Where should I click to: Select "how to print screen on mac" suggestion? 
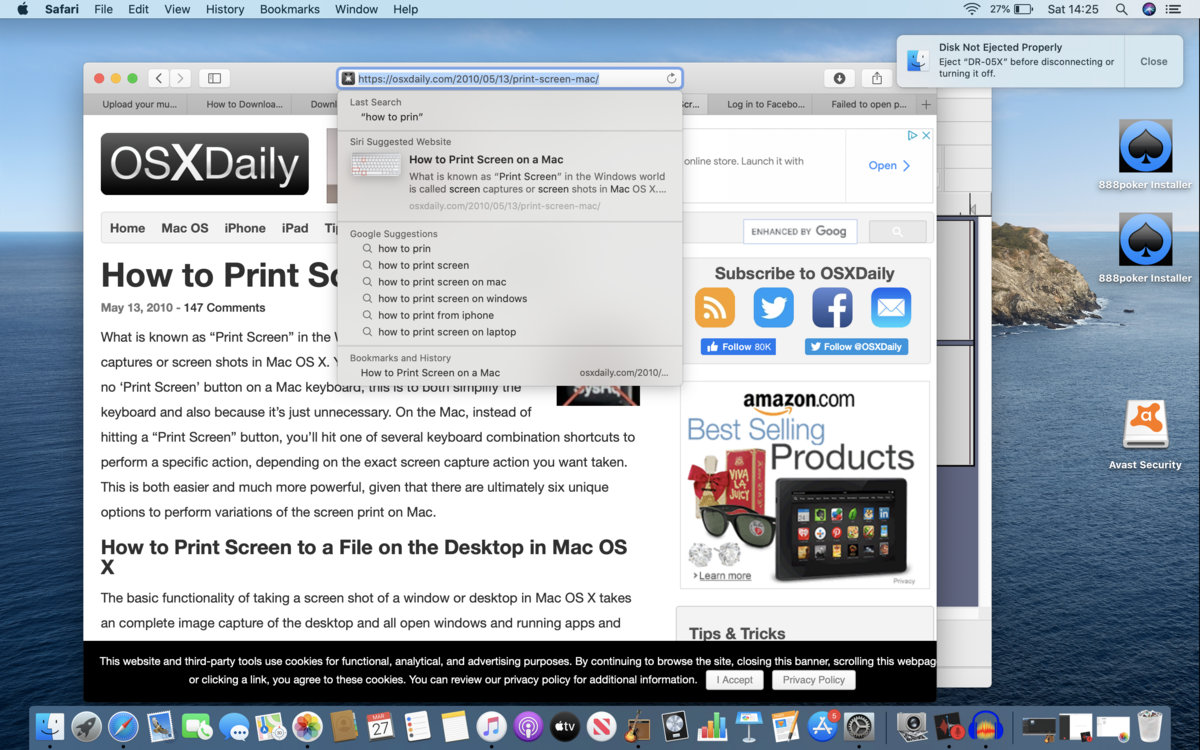[442, 282]
